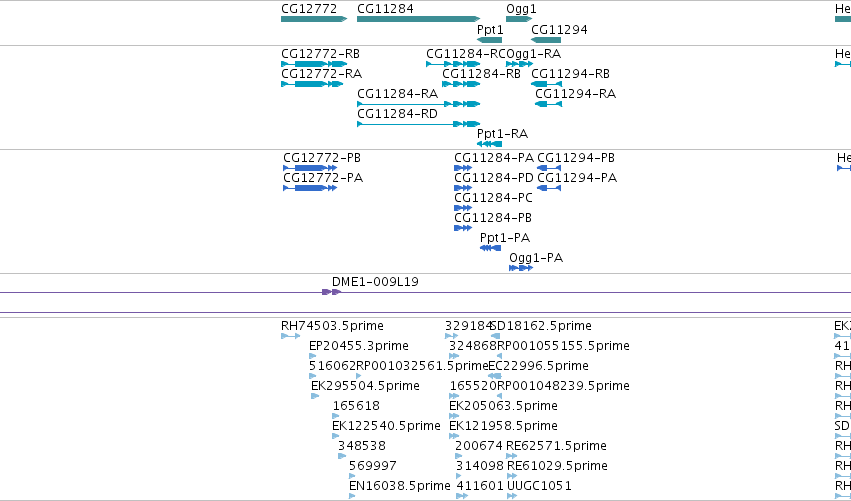Open protein CG11294-PB
The width and height of the screenshot is (851, 501).
coord(576,157)
